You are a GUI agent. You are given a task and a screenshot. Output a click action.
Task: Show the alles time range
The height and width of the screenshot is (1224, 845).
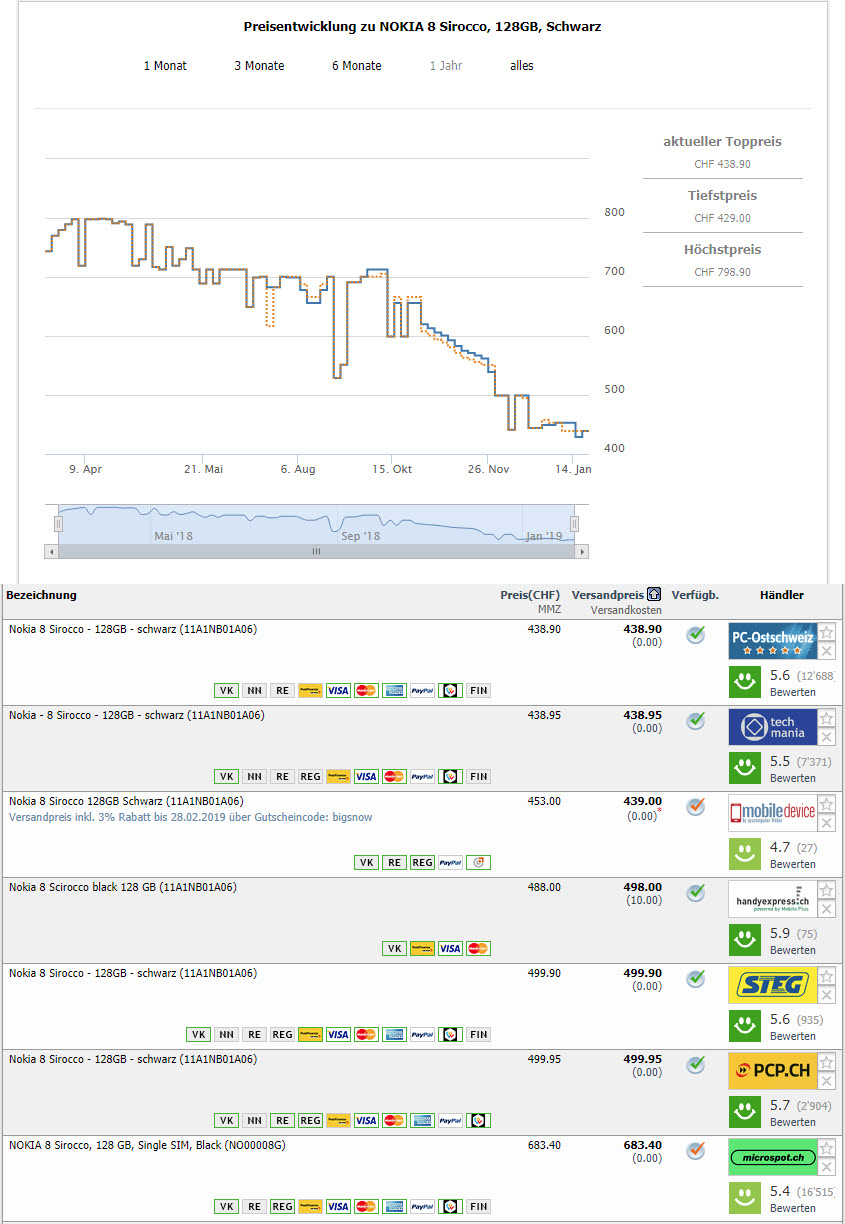pyautogui.click(x=522, y=66)
